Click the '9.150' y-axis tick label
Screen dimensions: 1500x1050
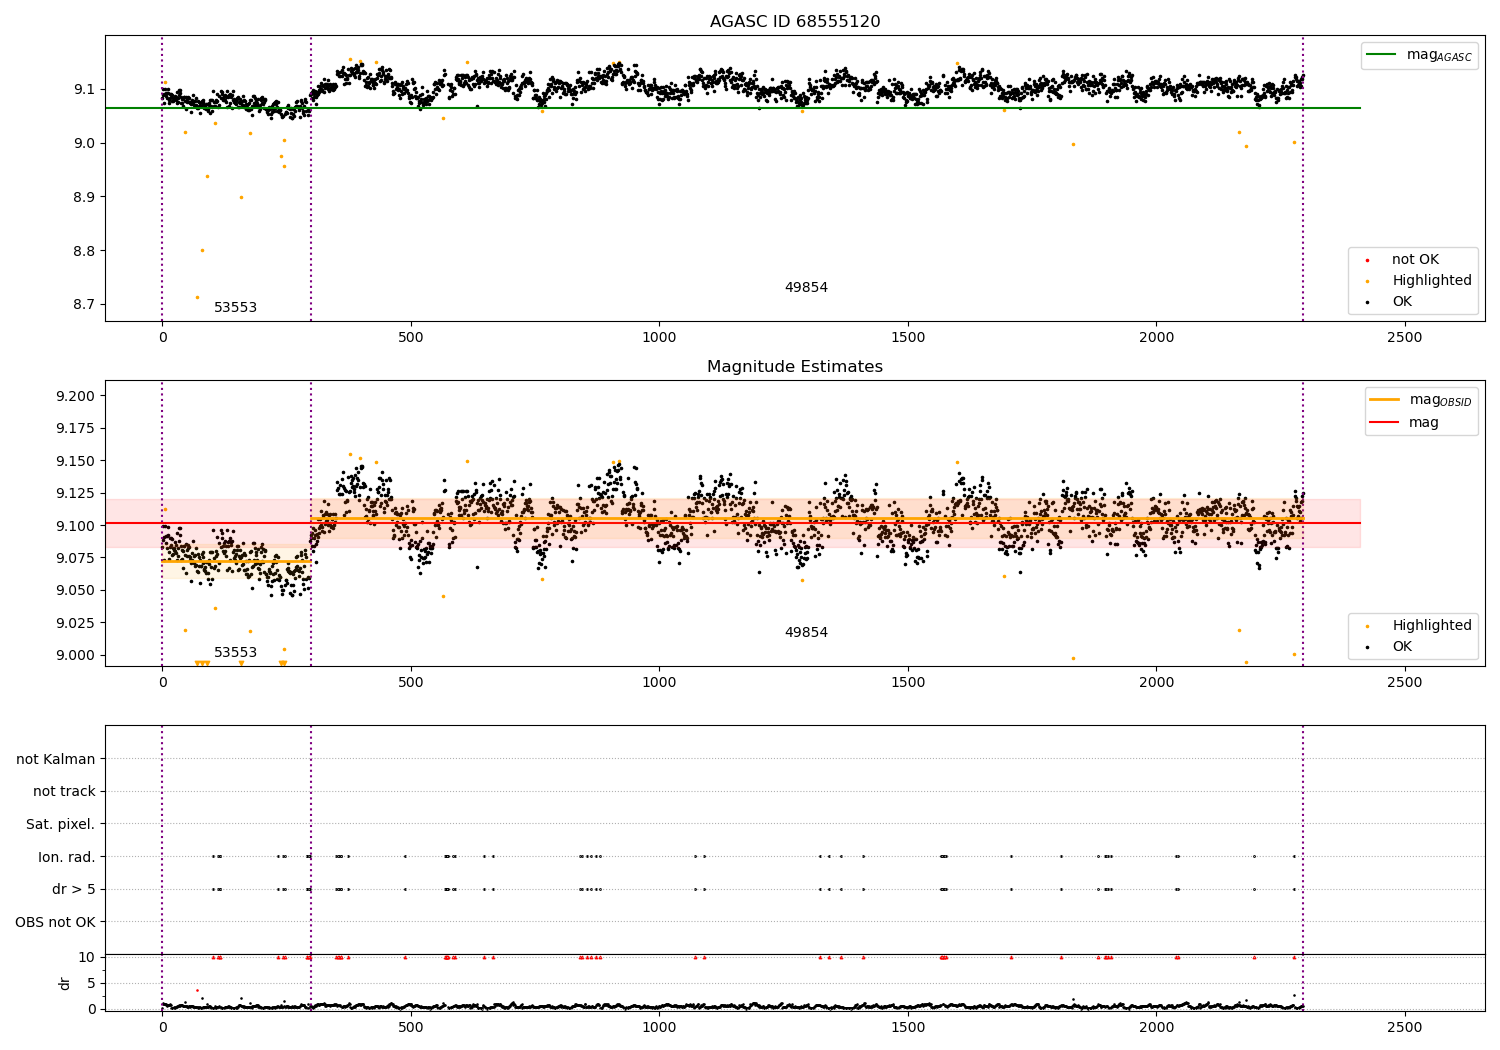(x=76, y=461)
